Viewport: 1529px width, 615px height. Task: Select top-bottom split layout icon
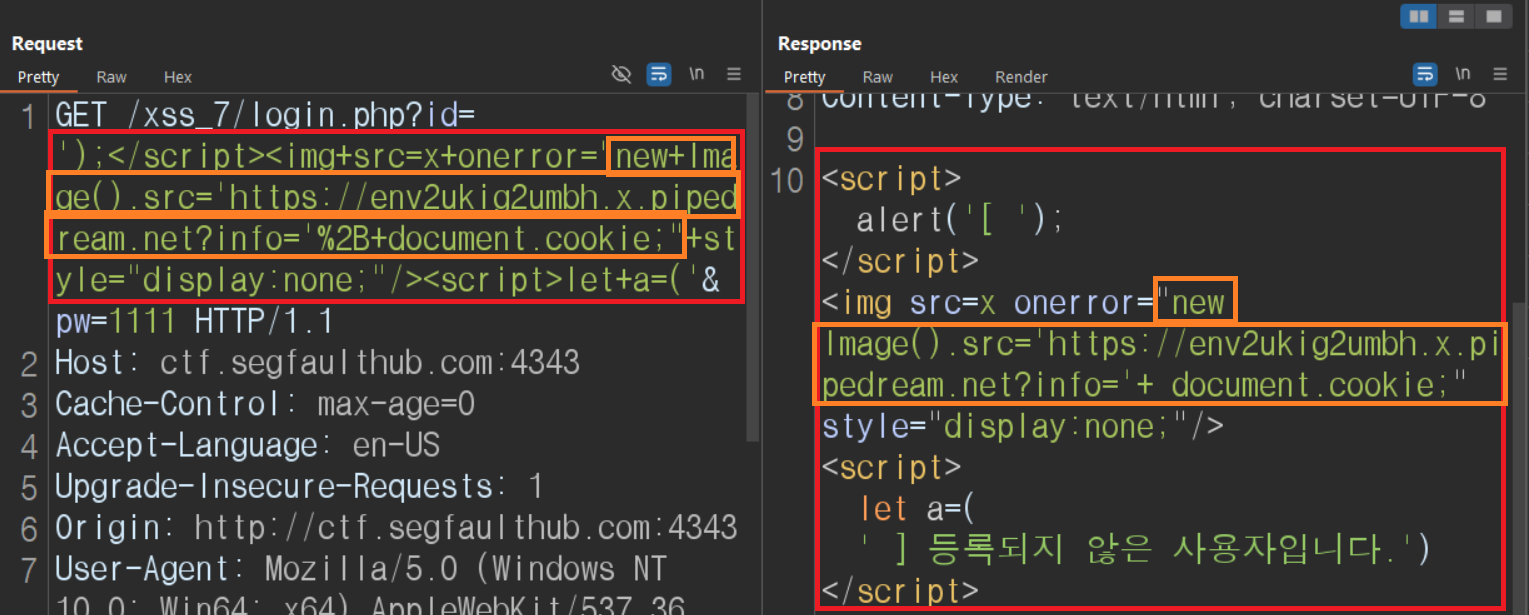(x=1456, y=16)
